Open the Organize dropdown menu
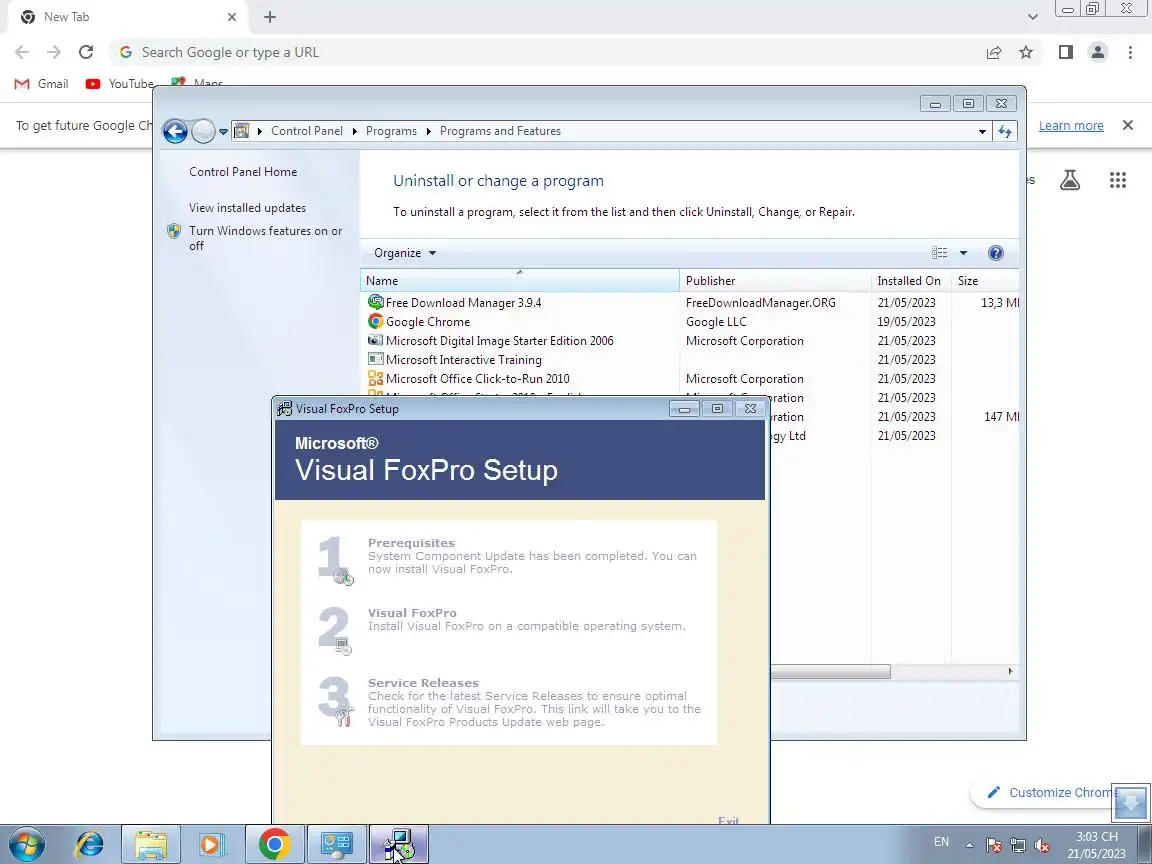Viewport: 1152px width, 864px height. [405, 253]
